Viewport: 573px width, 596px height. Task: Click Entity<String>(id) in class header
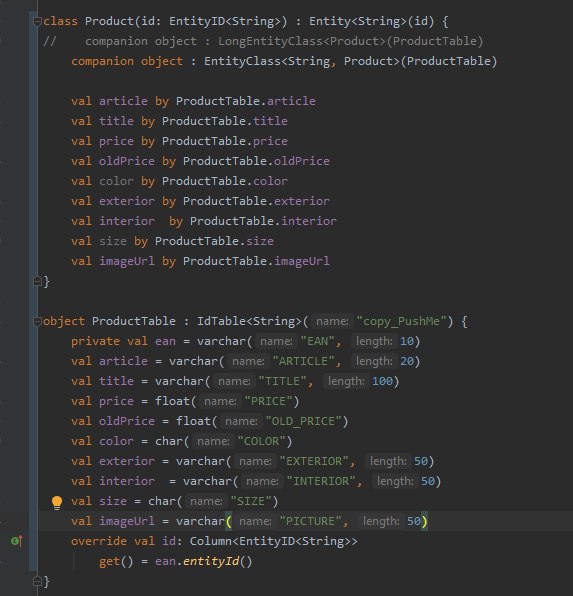[371, 21]
